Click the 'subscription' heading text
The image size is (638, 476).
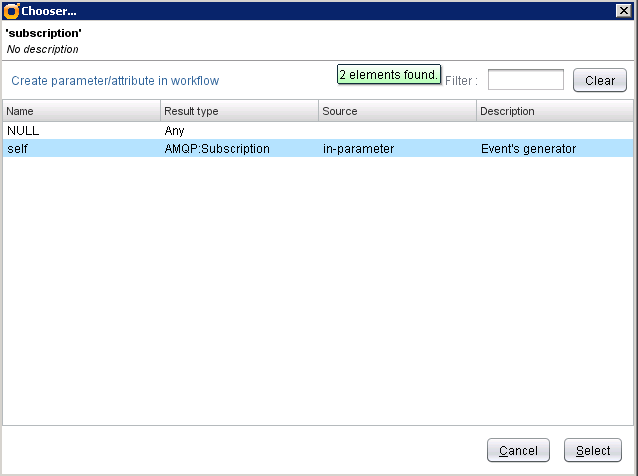(x=44, y=34)
